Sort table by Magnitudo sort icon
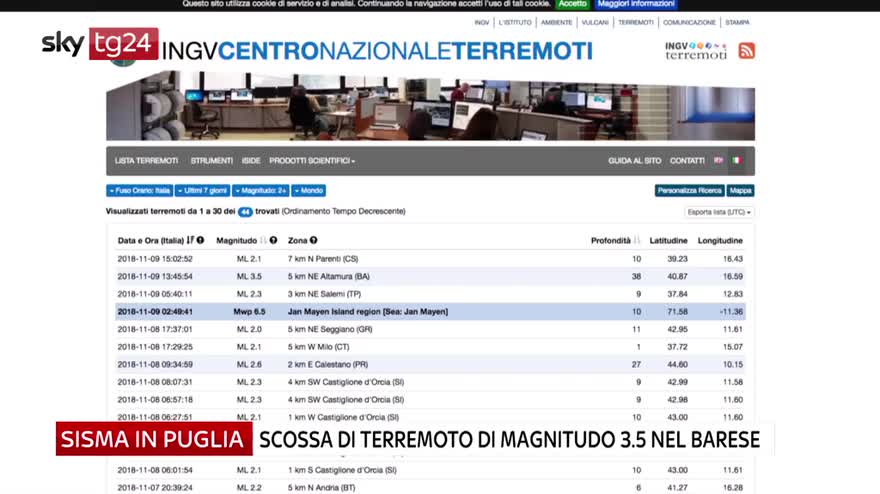 point(264,240)
